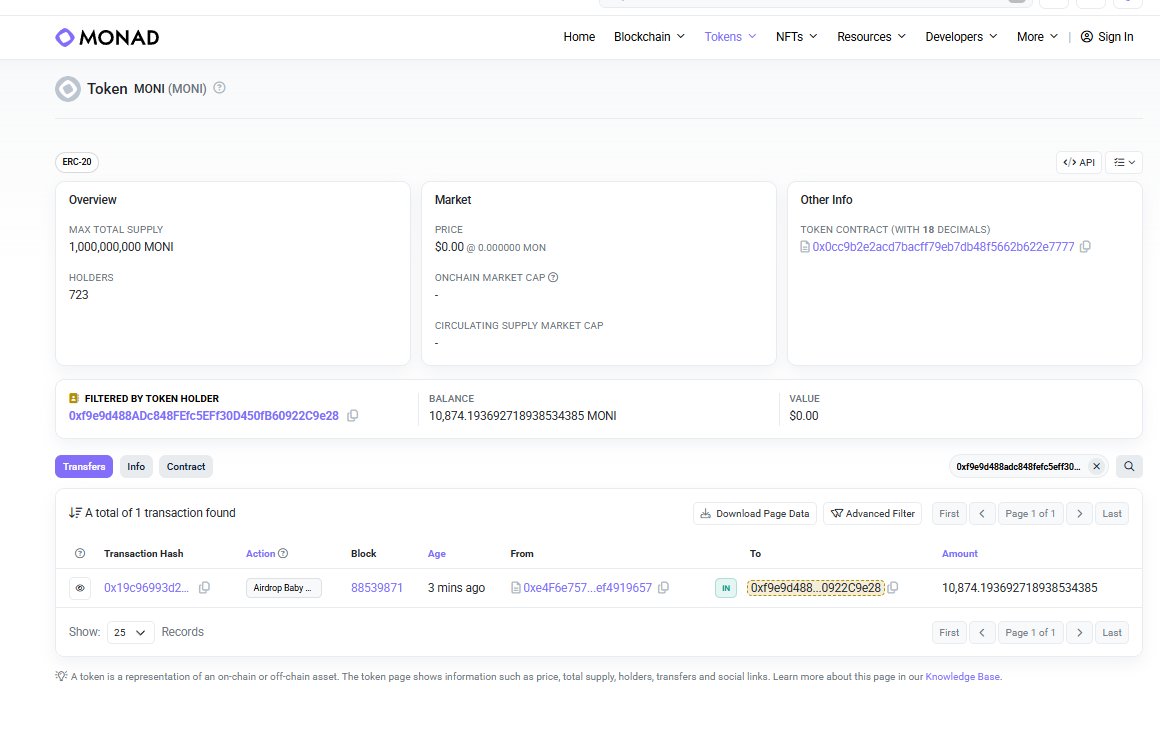Viewport: 1160px width, 743px height.
Task: Open the Developers dropdown
Action: click(x=962, y=37)
